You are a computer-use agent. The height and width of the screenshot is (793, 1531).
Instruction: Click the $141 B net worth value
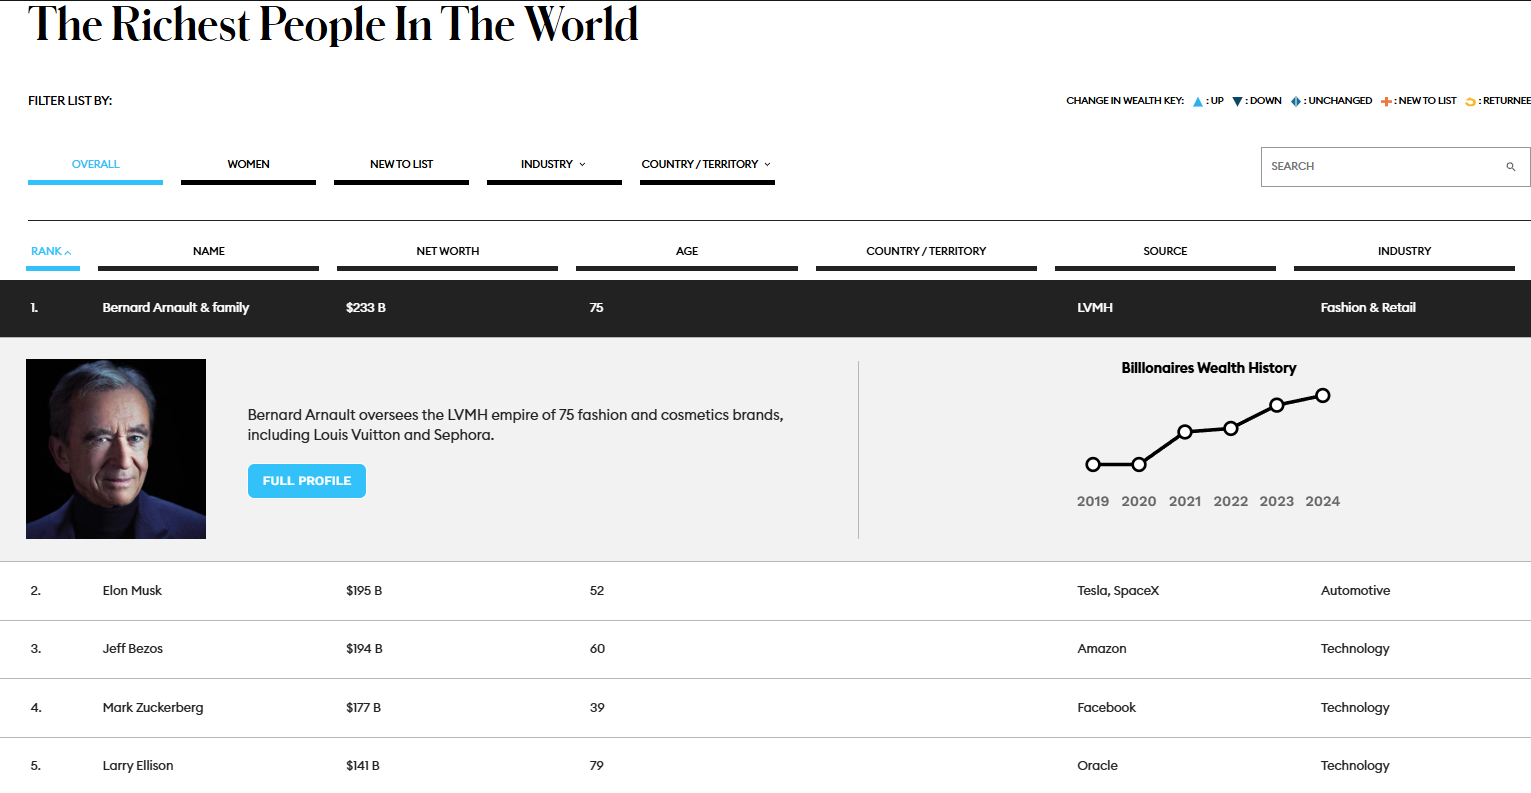[x=363, y=766]
